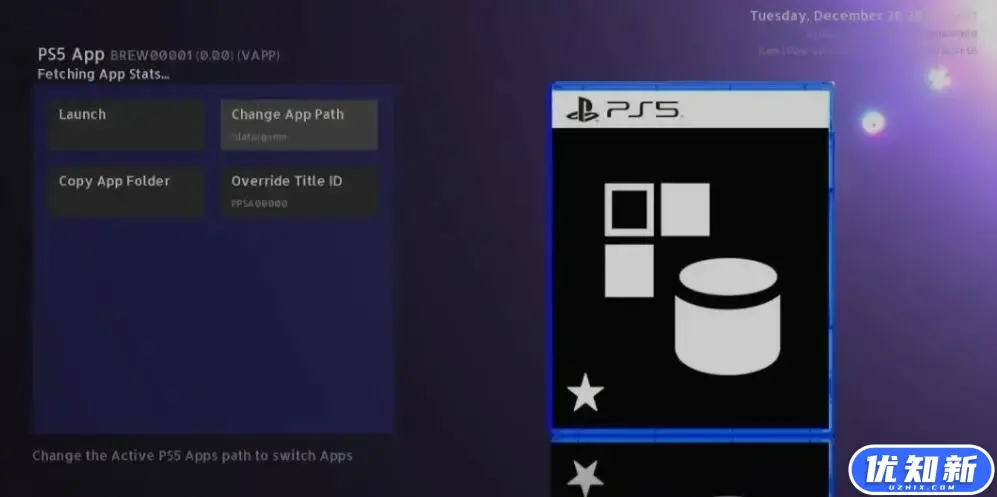Viewport: 997px width, 497px height.
Task: Open the Override Title ID option
Action: pos(299,190)
